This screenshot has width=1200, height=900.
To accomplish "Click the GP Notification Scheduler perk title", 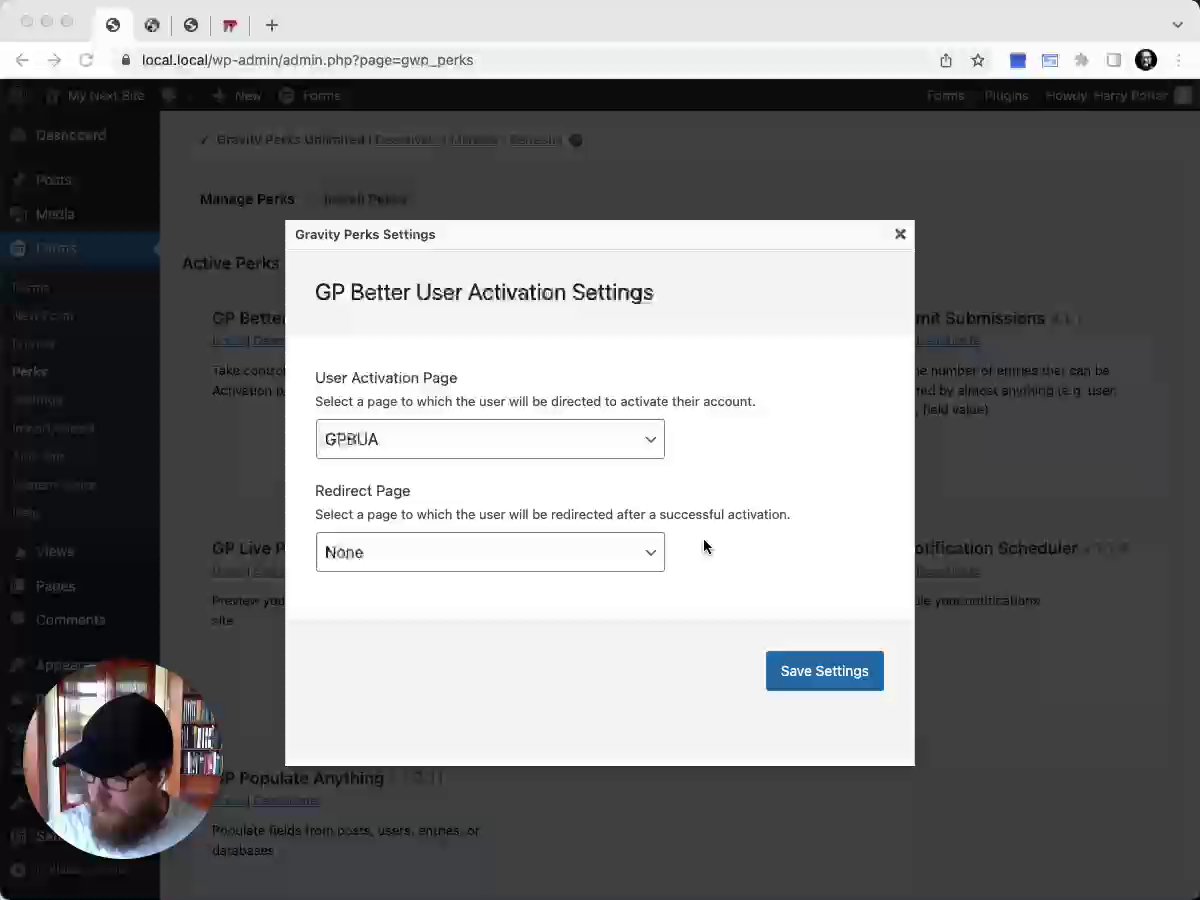I will (x=996, y=548).
